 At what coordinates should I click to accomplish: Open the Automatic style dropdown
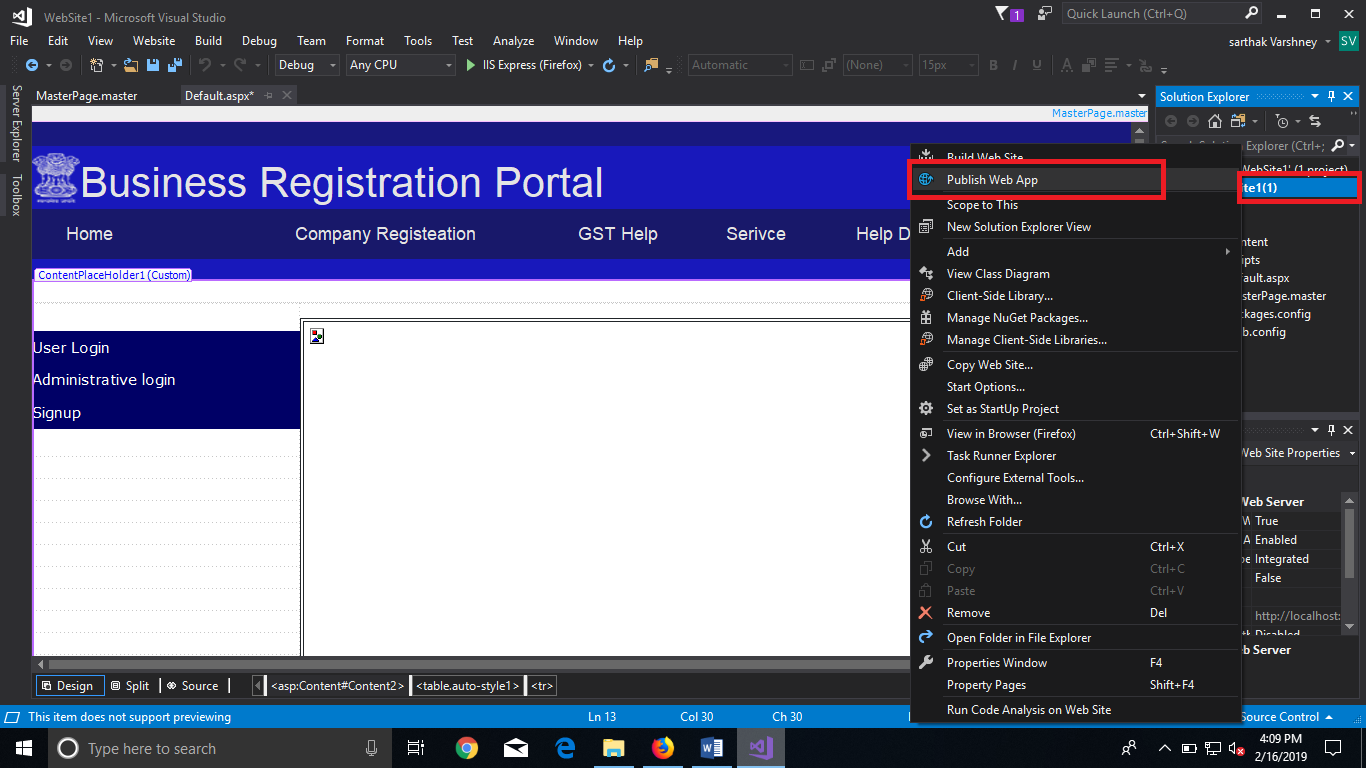click(739, 65)
